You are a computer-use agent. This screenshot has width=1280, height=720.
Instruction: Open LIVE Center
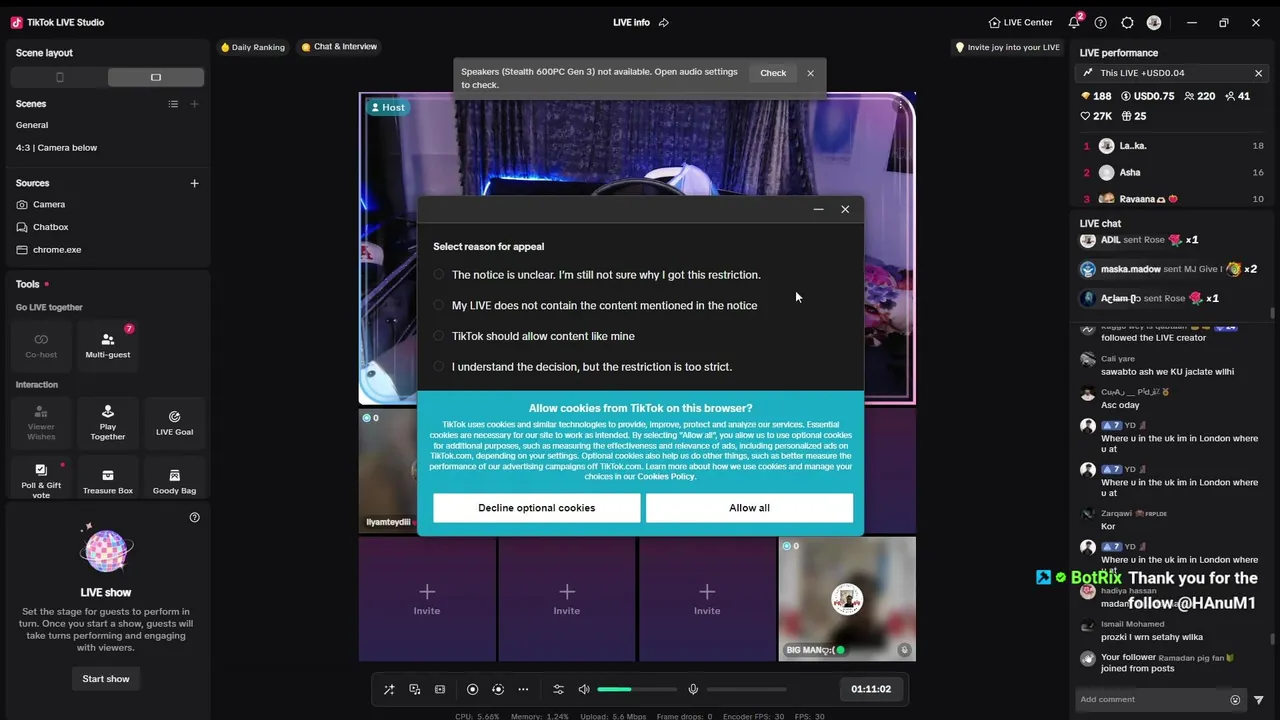pyautogui.click(x=1020, y=22)
